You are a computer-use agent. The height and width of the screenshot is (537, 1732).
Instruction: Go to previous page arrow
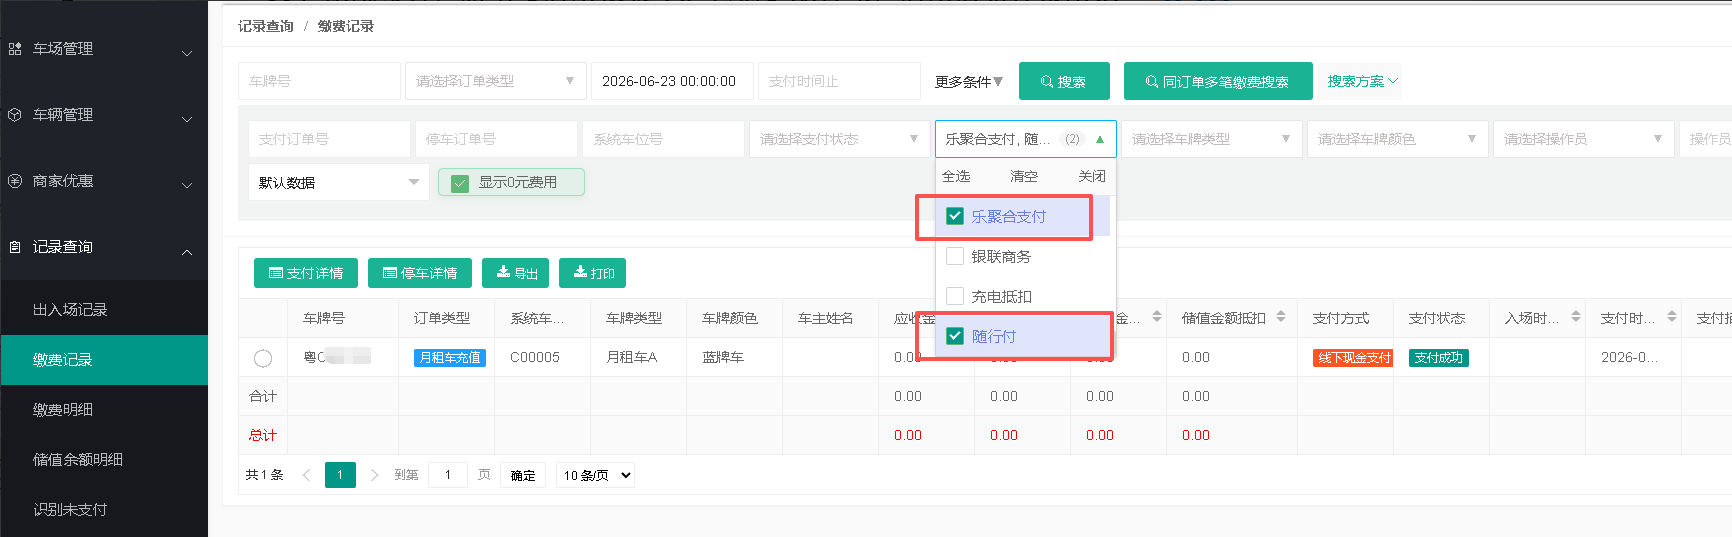tap(306, 475)
